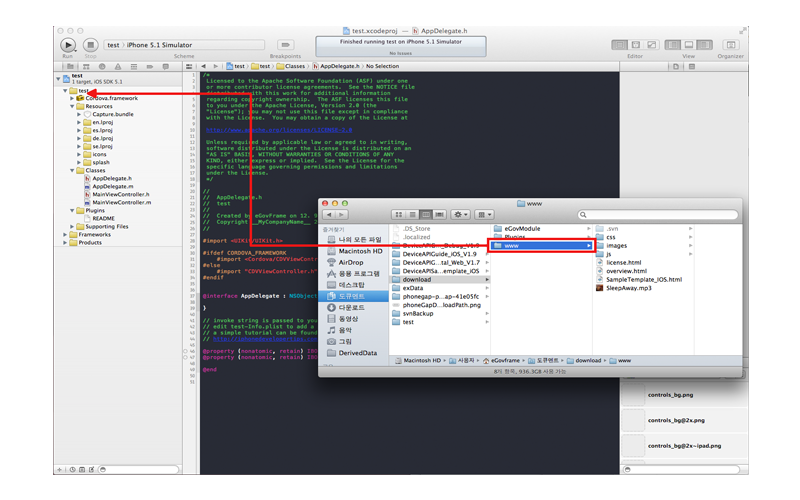
Task: Open the Organizer window
Action: (x=730, y=45)
